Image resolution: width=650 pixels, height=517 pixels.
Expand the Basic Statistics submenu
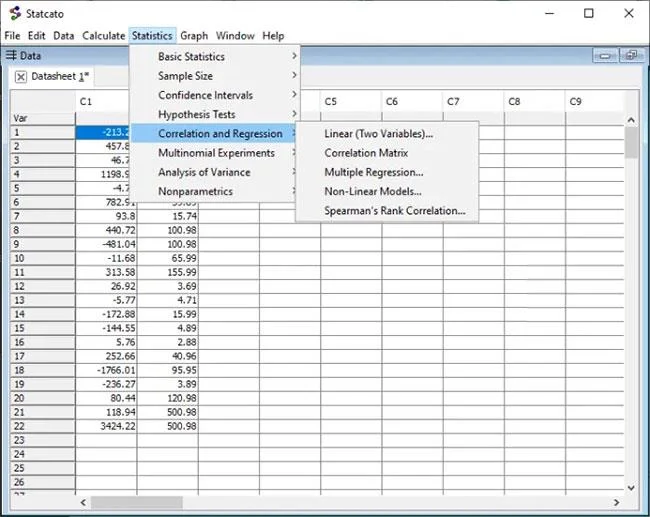pyautogui.click(x=214, y=56)
